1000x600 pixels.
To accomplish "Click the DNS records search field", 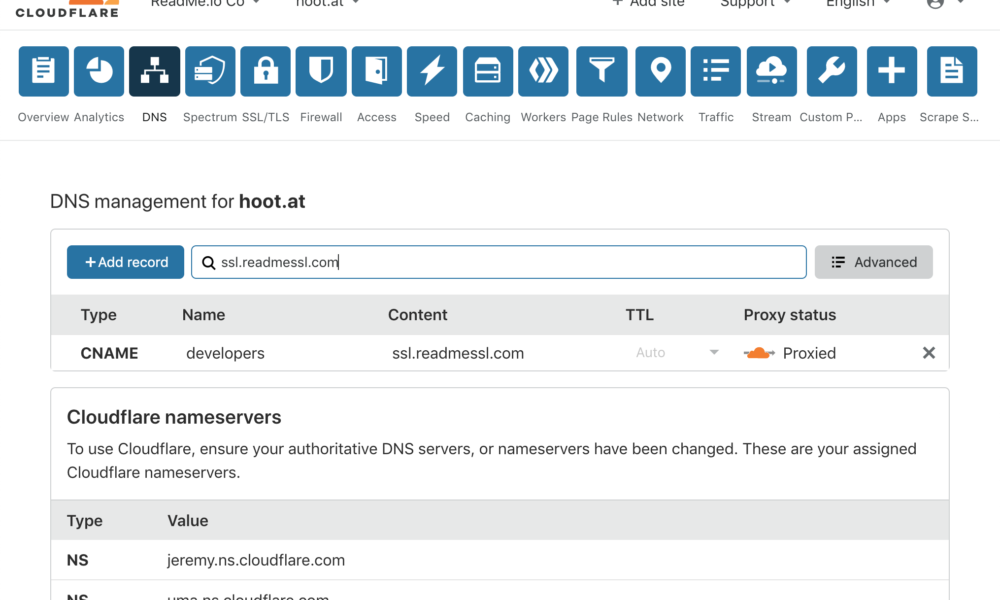I will [x=500, y=262].
